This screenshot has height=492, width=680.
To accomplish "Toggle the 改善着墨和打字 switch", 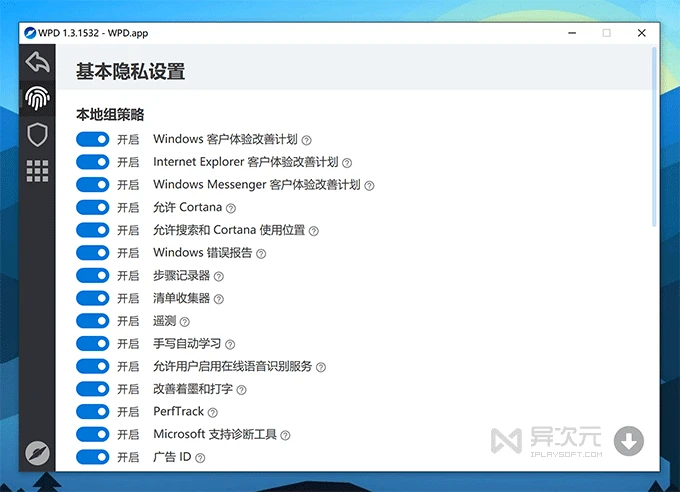I will tap(92, 389).
